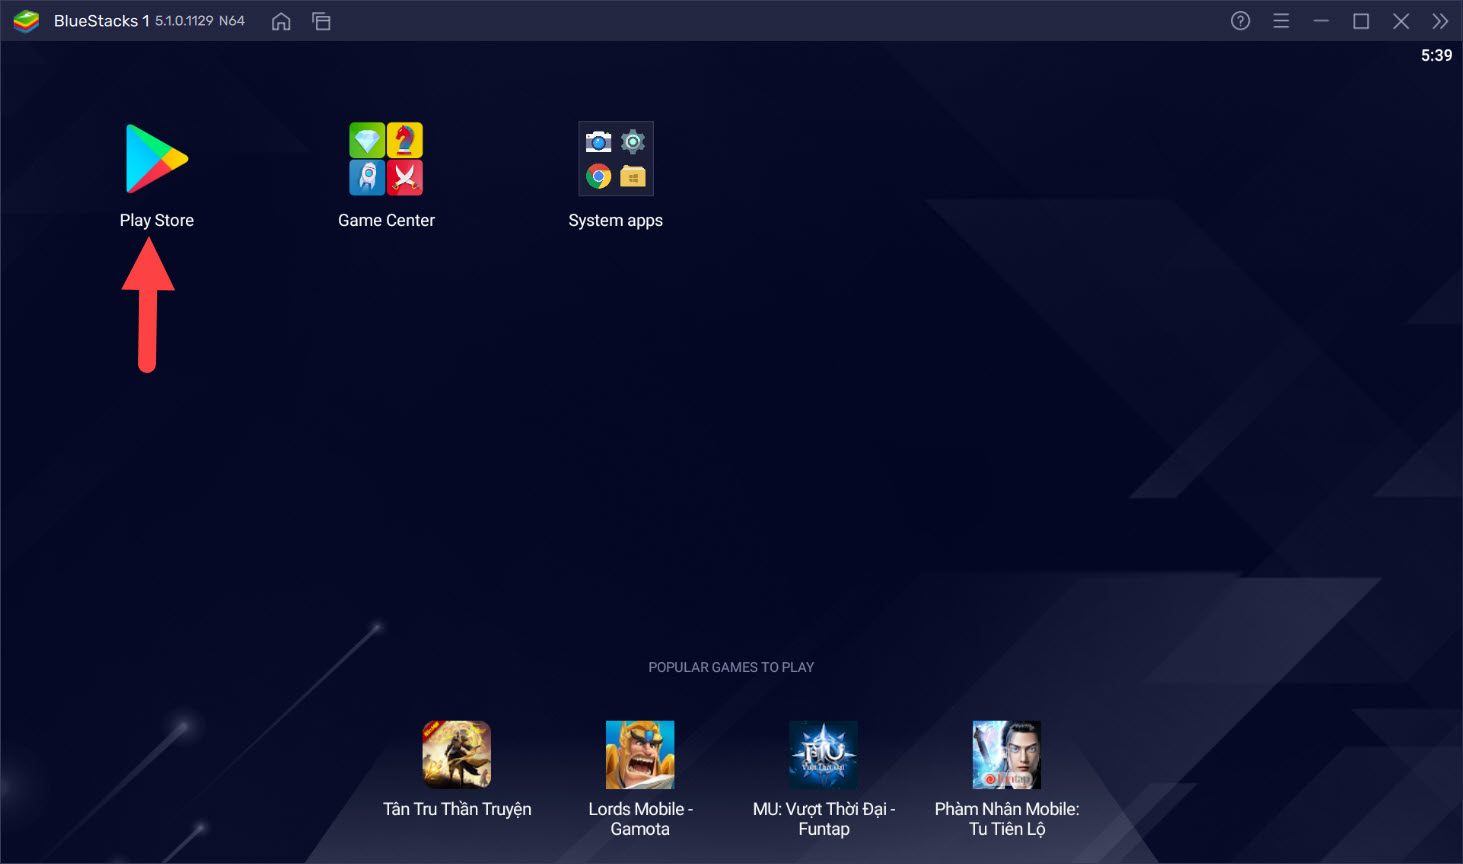The height and width of the screenshot is (864, 1463).
Task: Open the multi-instance windows icon
Action: point(321,21)
